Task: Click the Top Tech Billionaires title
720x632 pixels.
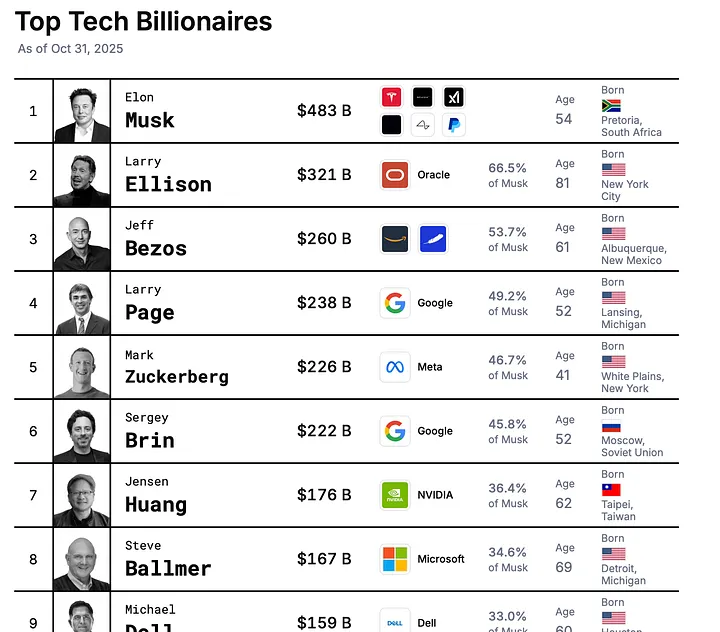Action: pos(144,22)
